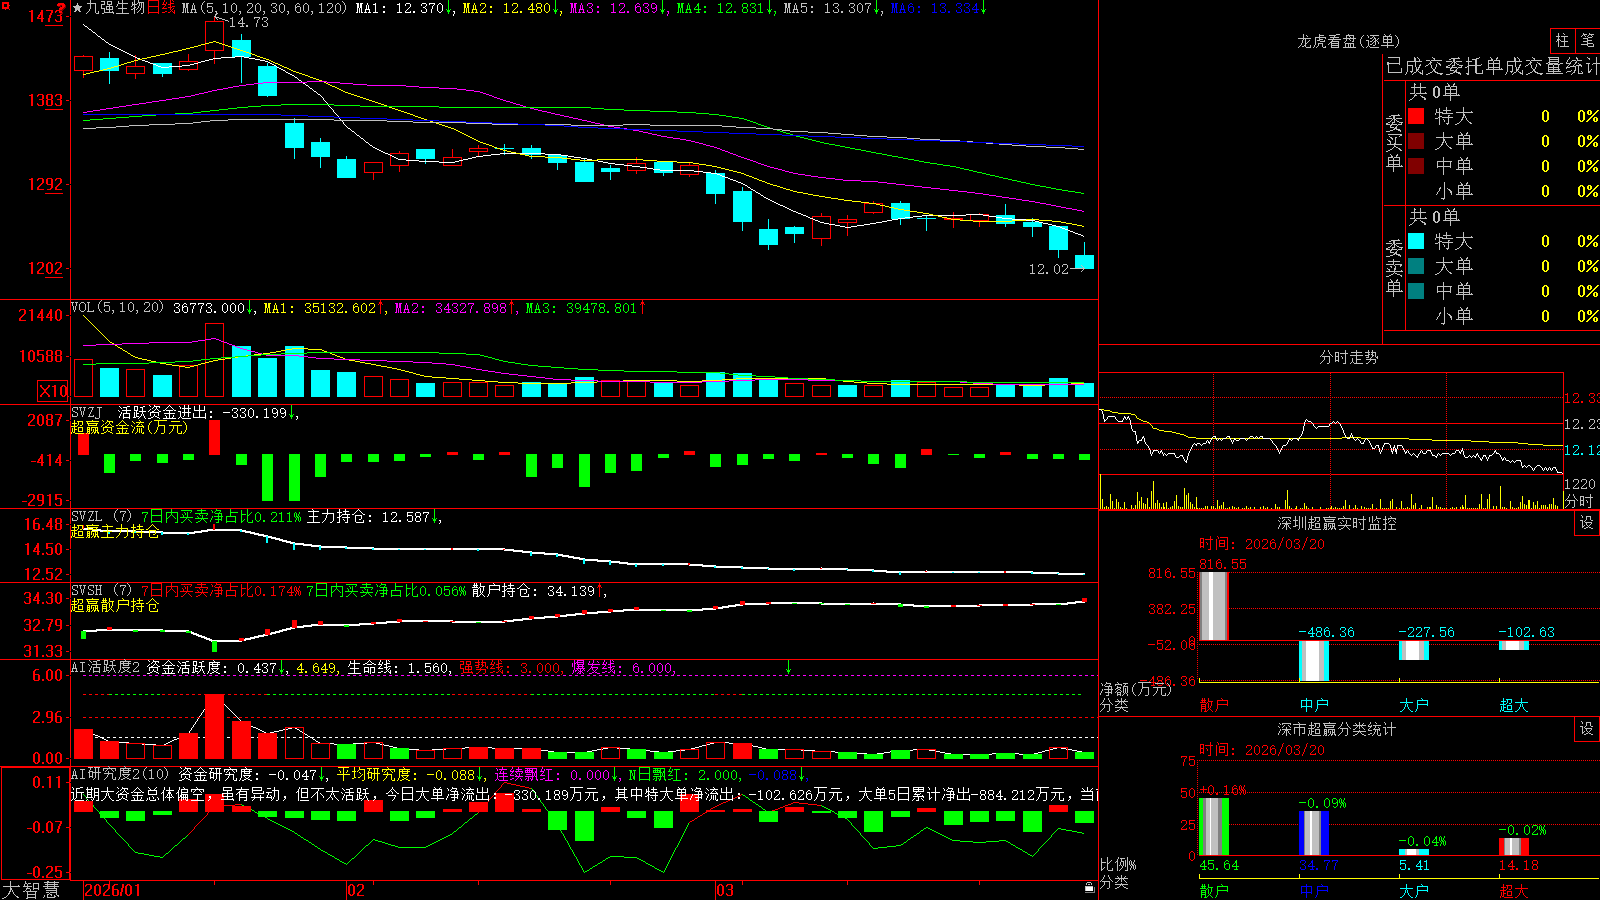Open 设 settings for 深圳超赢实时监控

pyautogui.click(x=1587, y=523)
